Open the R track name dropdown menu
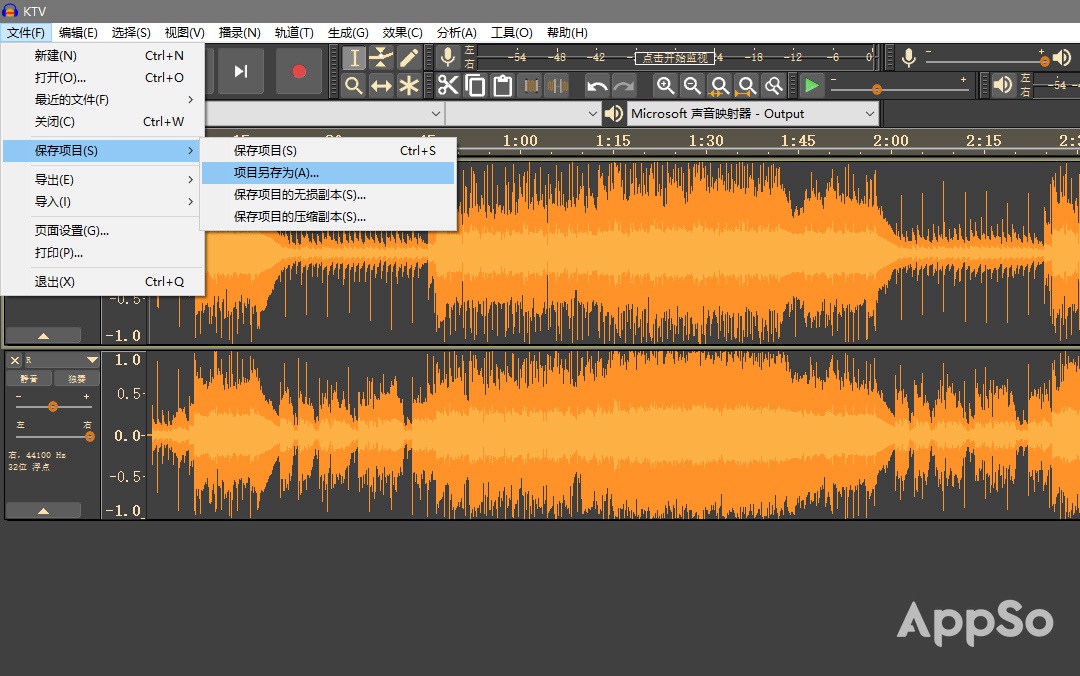This screenshot has width=1080, height=676. [91, 360]
